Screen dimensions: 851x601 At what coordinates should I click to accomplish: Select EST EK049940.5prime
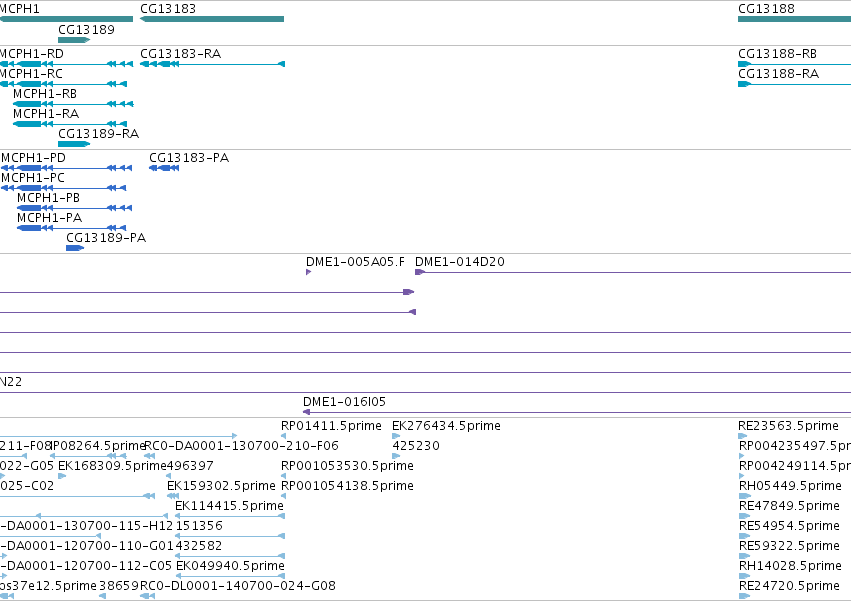(230, 566)
